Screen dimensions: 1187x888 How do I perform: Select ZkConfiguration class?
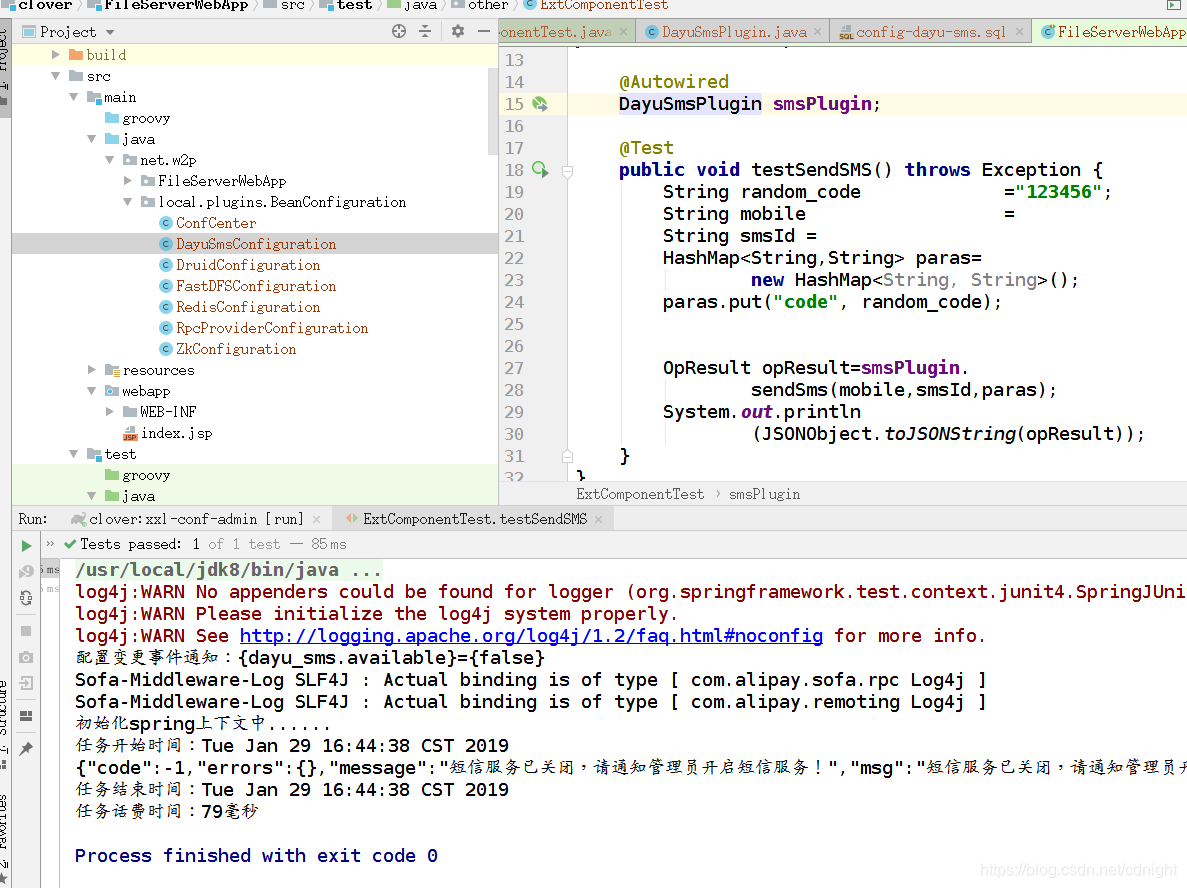[x=236, y=349]
